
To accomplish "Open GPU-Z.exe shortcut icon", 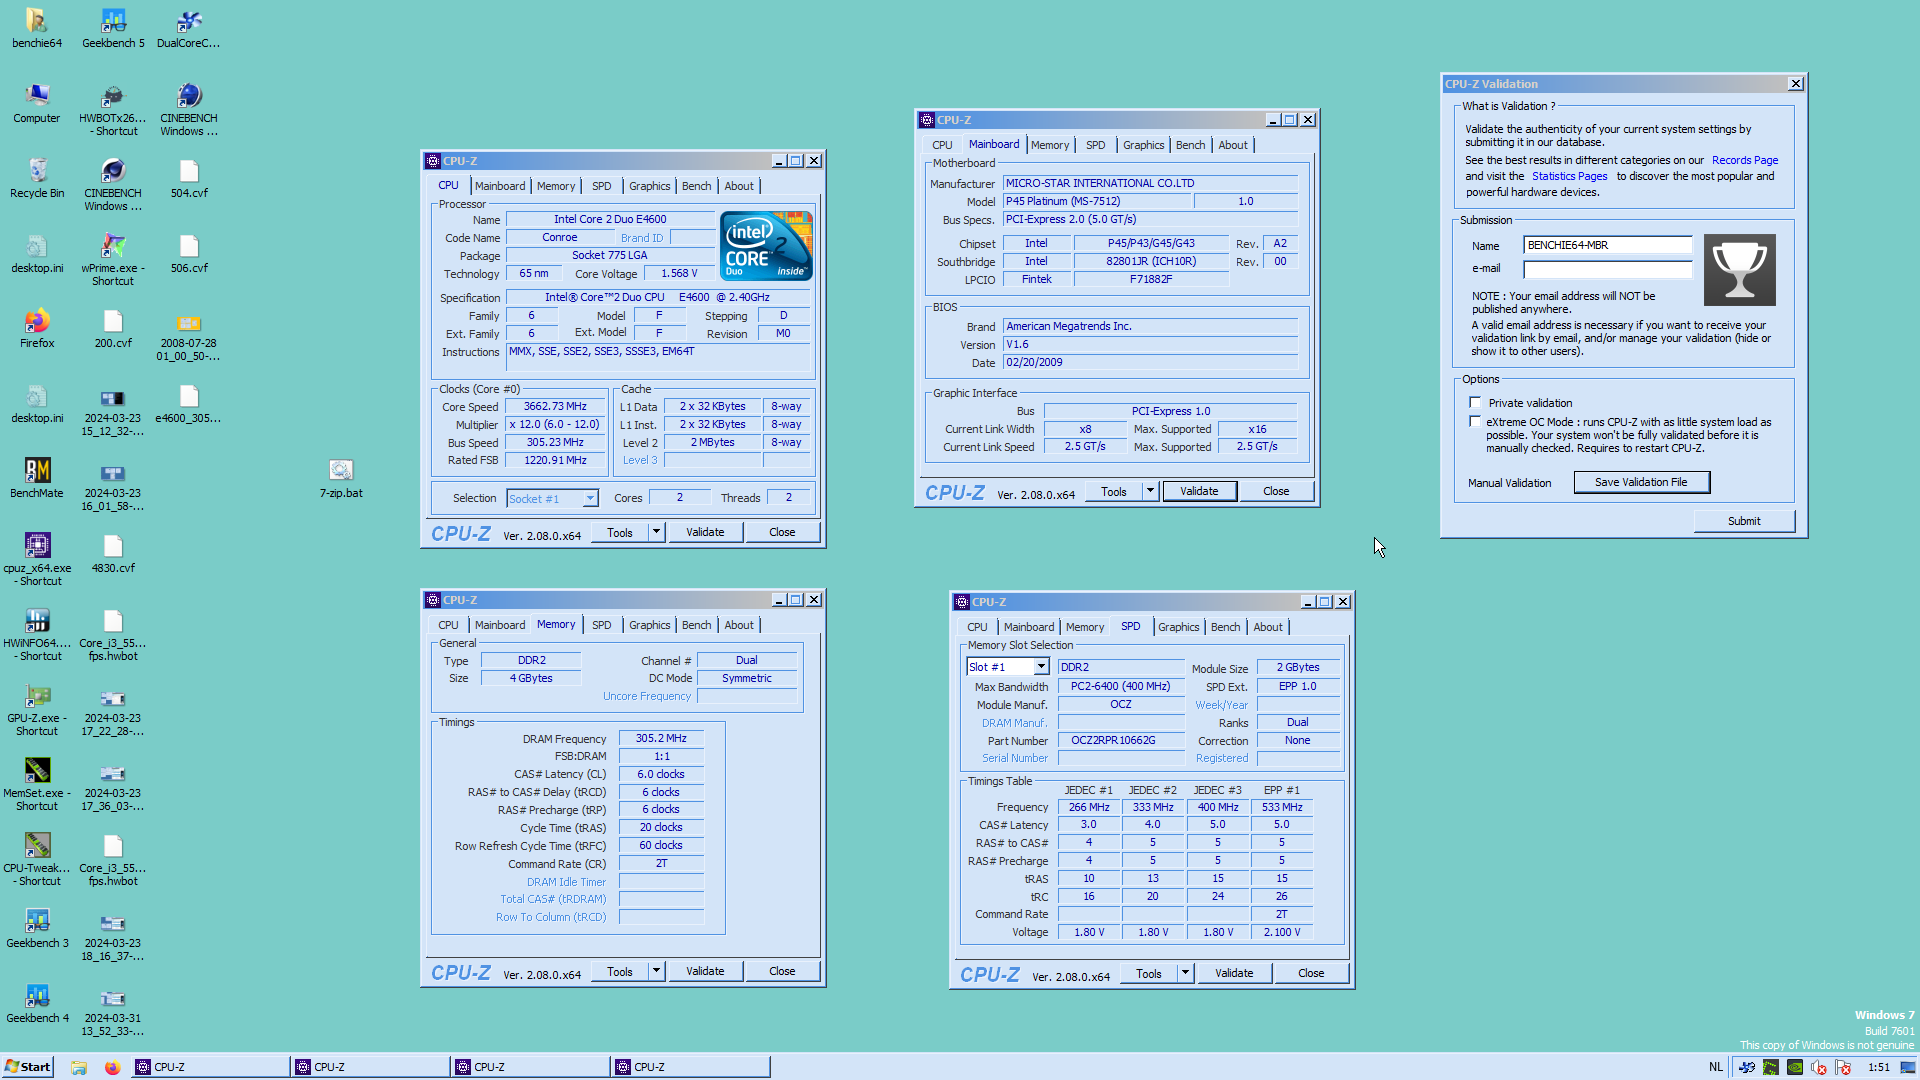I will [x=37, y=709].
